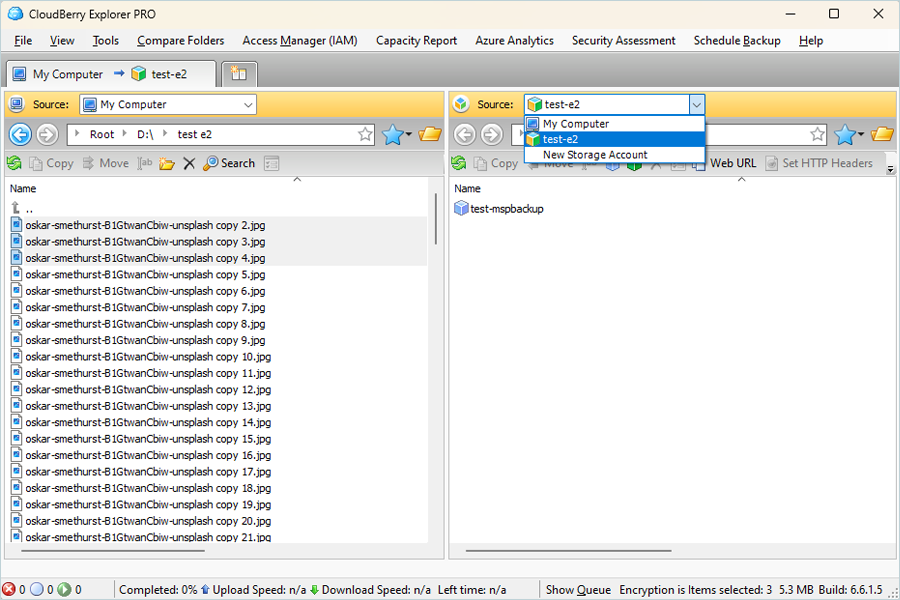
Task: Go forward in the right pane navigation
Action: (x=492, y=135)
